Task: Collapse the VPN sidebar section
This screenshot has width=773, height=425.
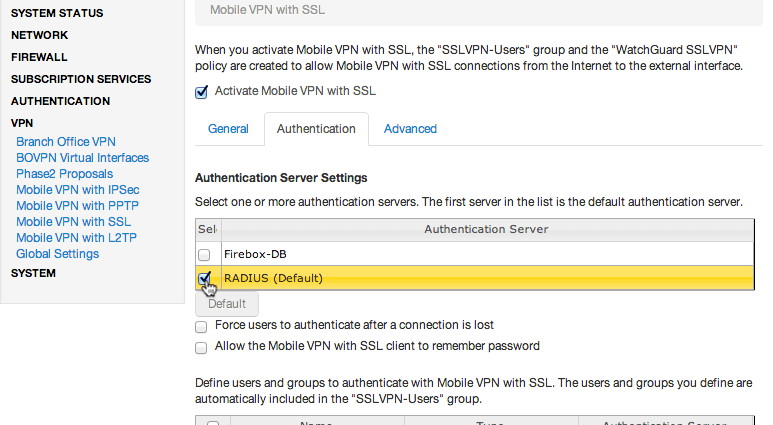Action: point(22,123)
